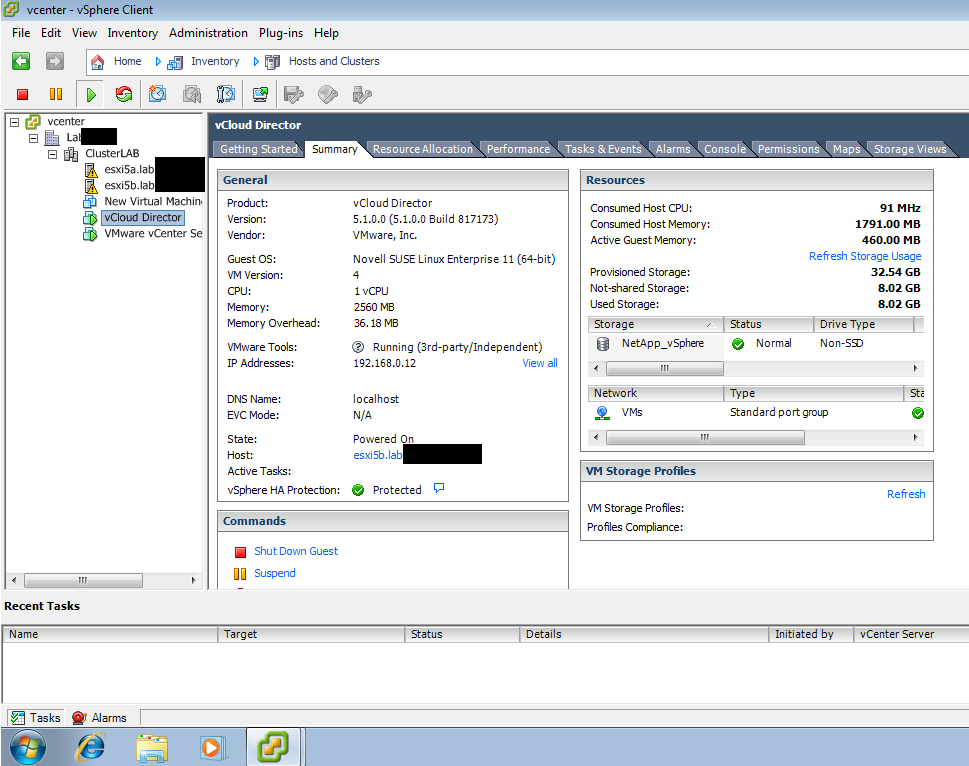The height and width of the screenshot is (766, 969).
Task: Open the vSphere HA Protection info bubble
Action: [438, 489]
